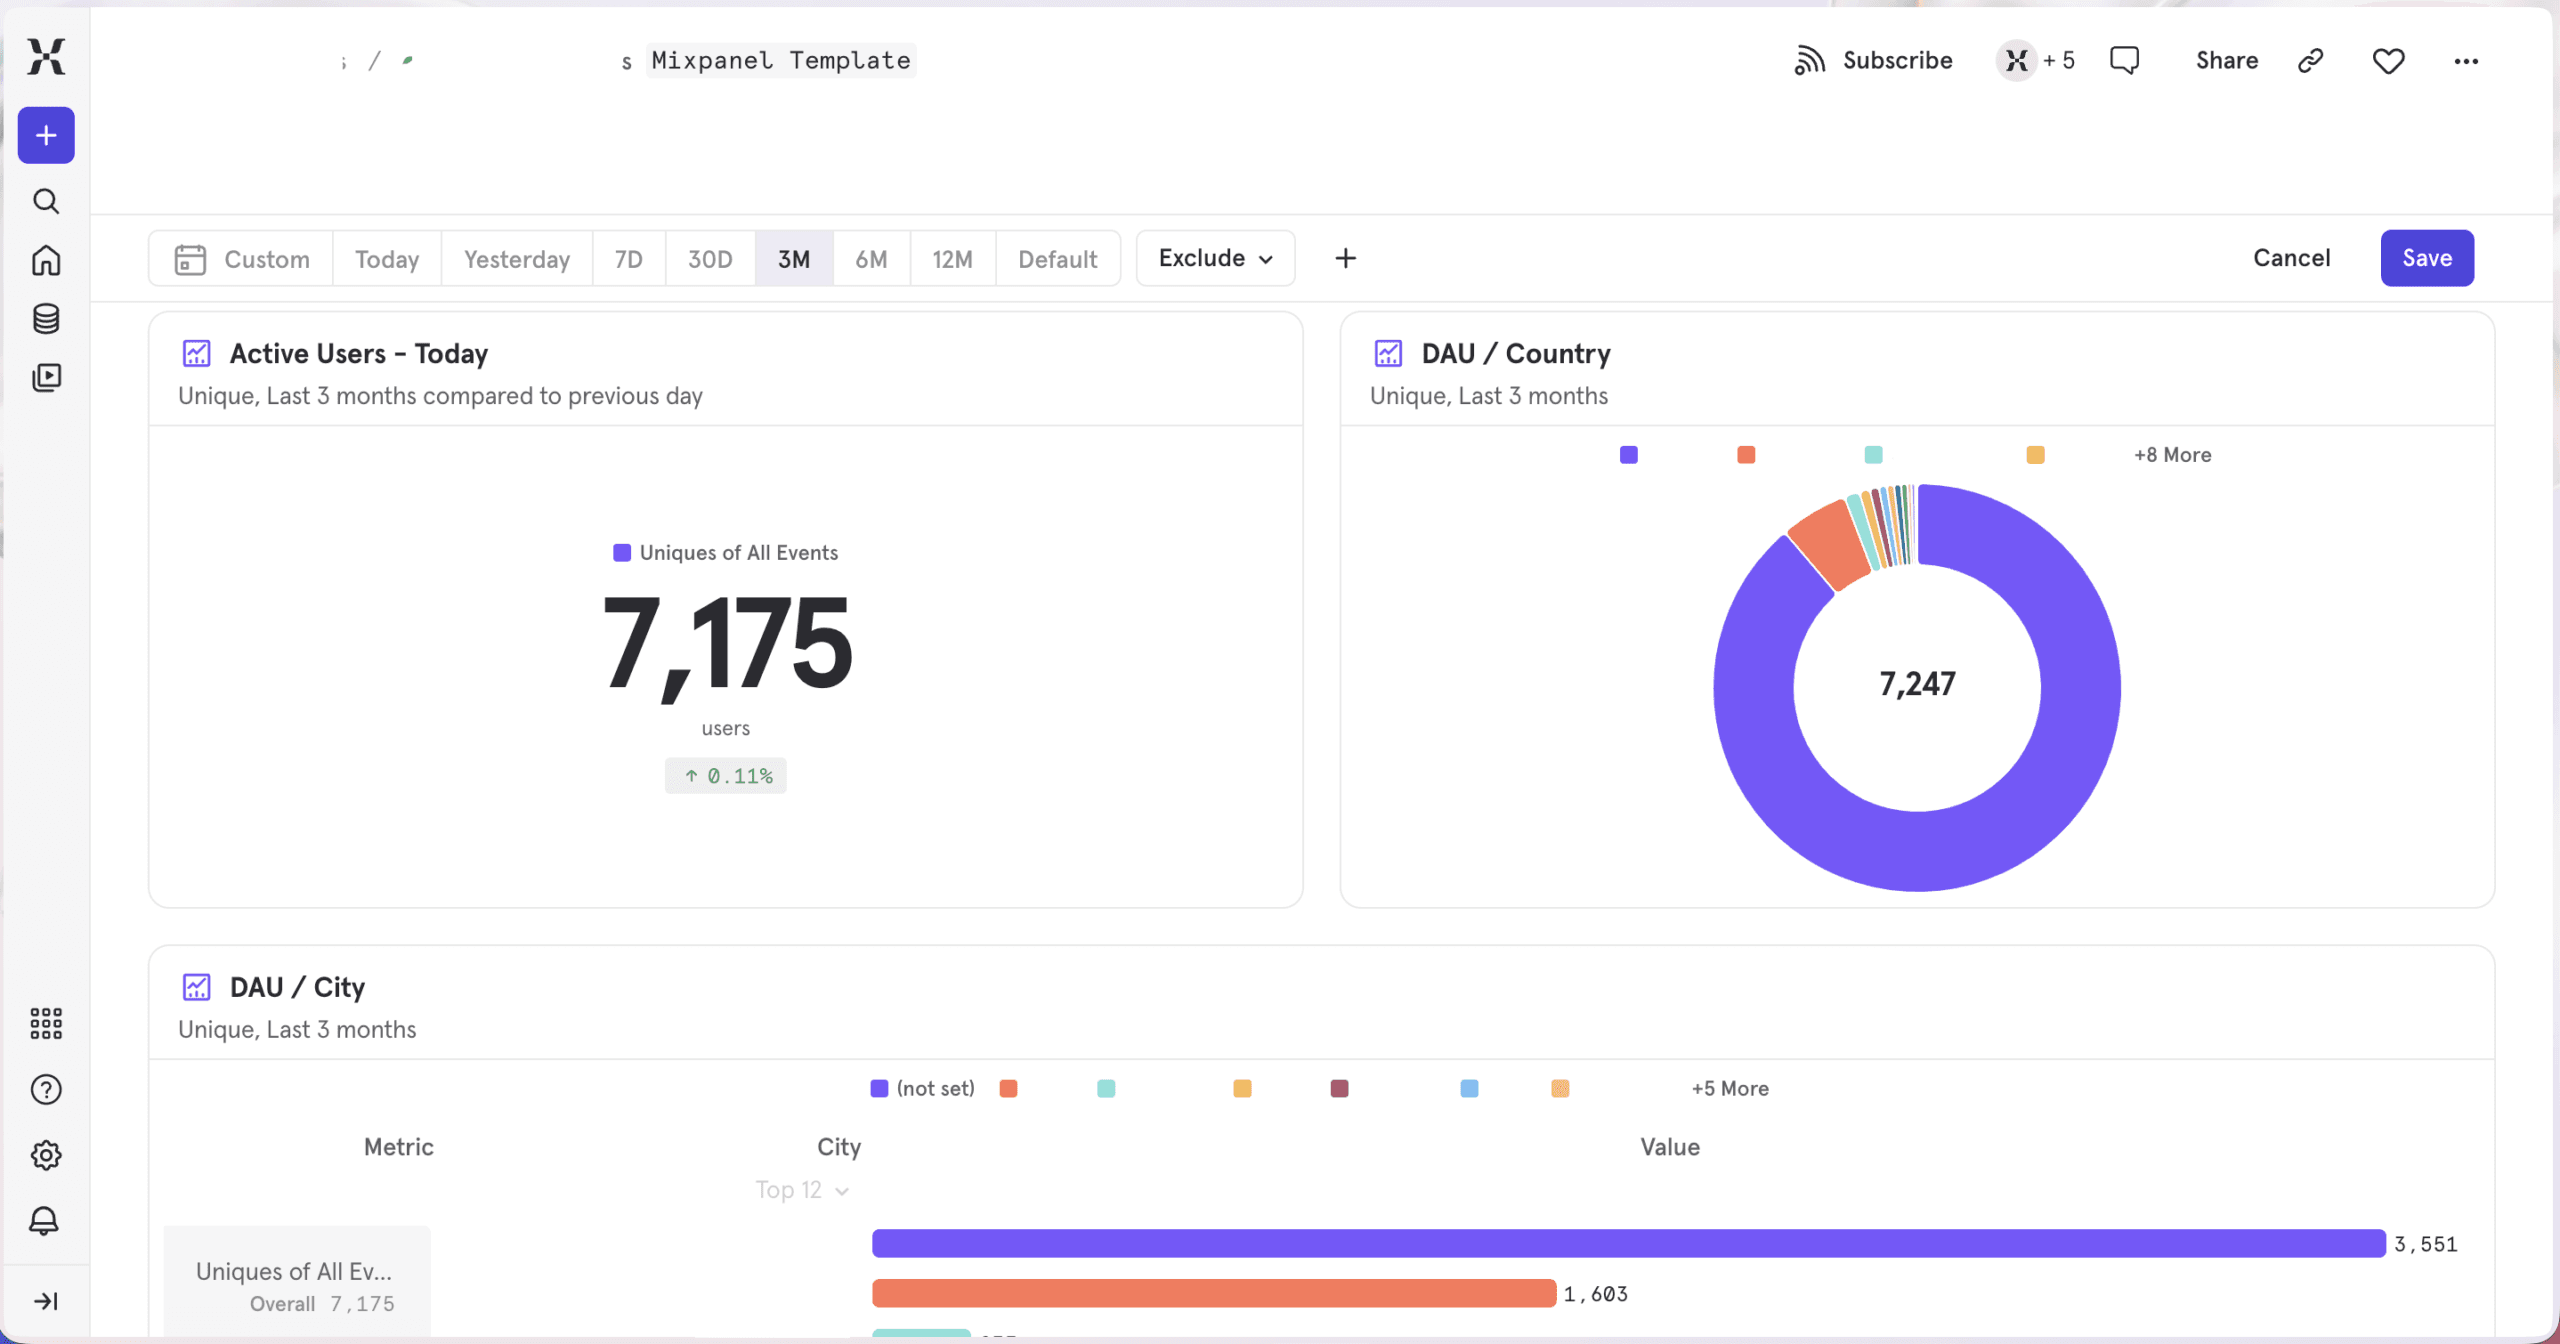Open the session replay sidebar icon
2560x1344 pixels.
point(46,377)
